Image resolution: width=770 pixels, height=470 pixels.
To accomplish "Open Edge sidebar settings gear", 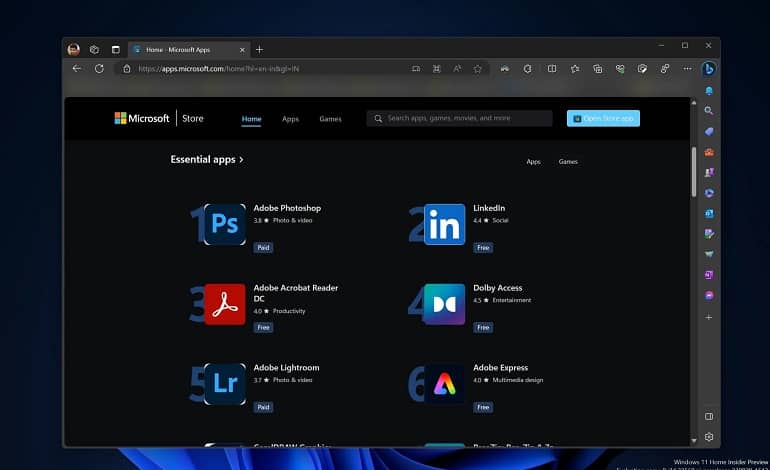I will 709,437.
